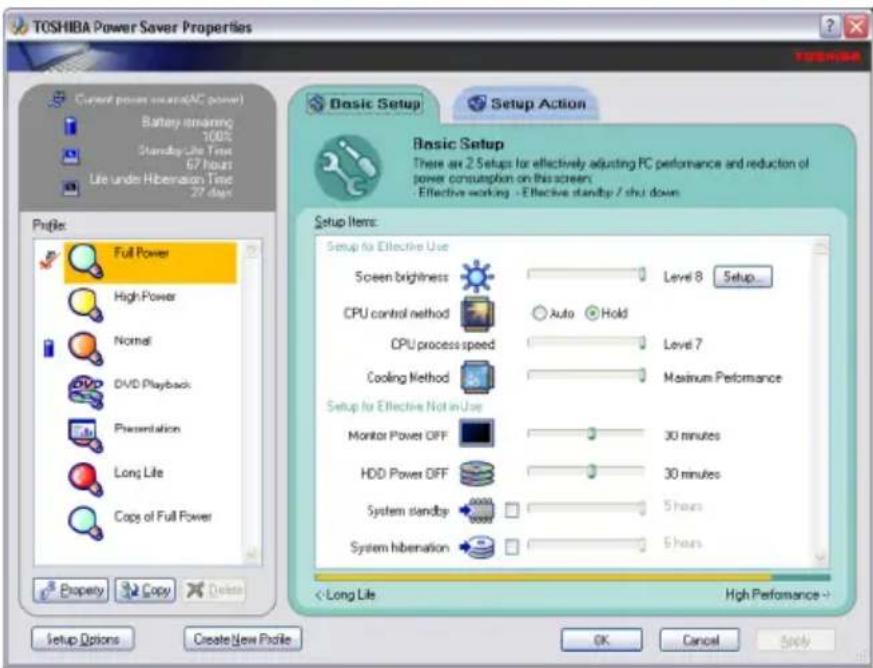Click the help question mark button
This screenshot has width=873, height=668.
pos(830,26)
